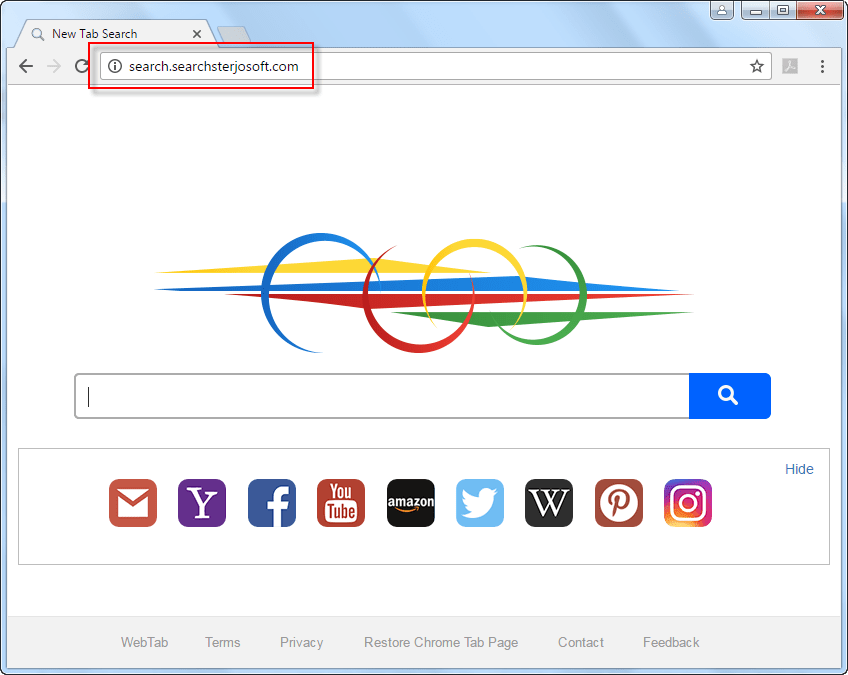The image size is (848, 675).
Task: Click the blue magnifier search button
Action: [730, 396]
